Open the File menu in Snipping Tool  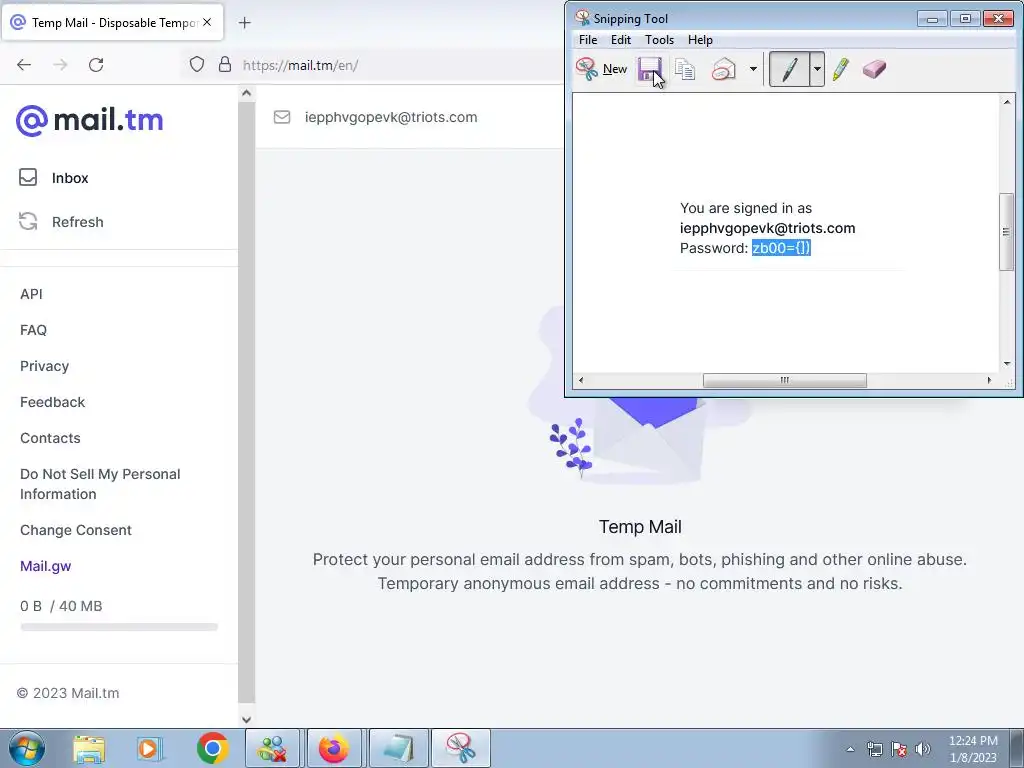tap(588, 40)
